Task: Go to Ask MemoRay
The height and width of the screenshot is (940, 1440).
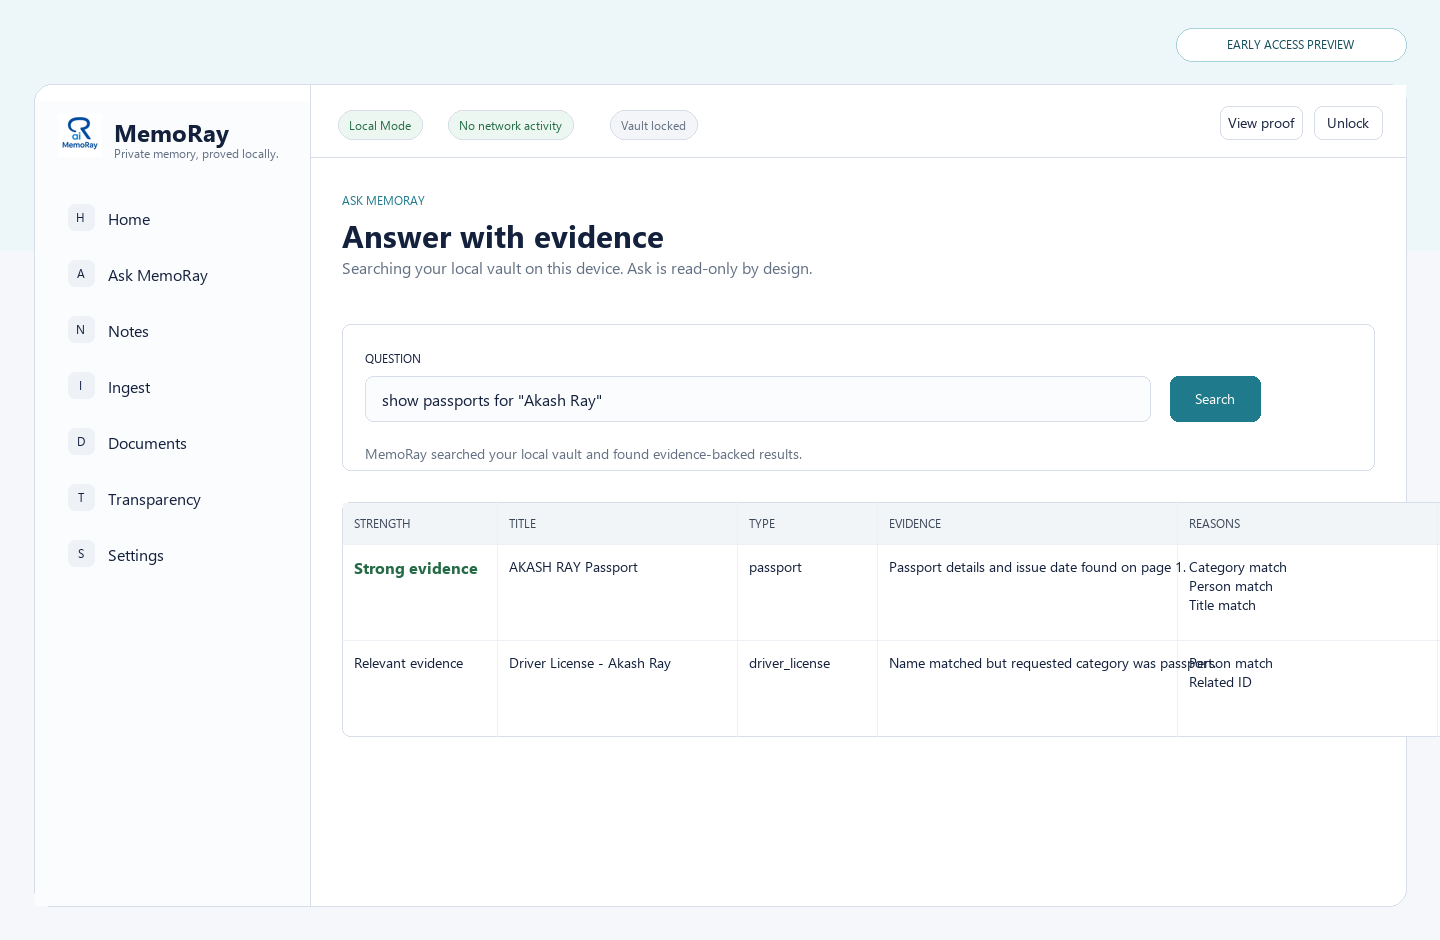Action: 158,275
